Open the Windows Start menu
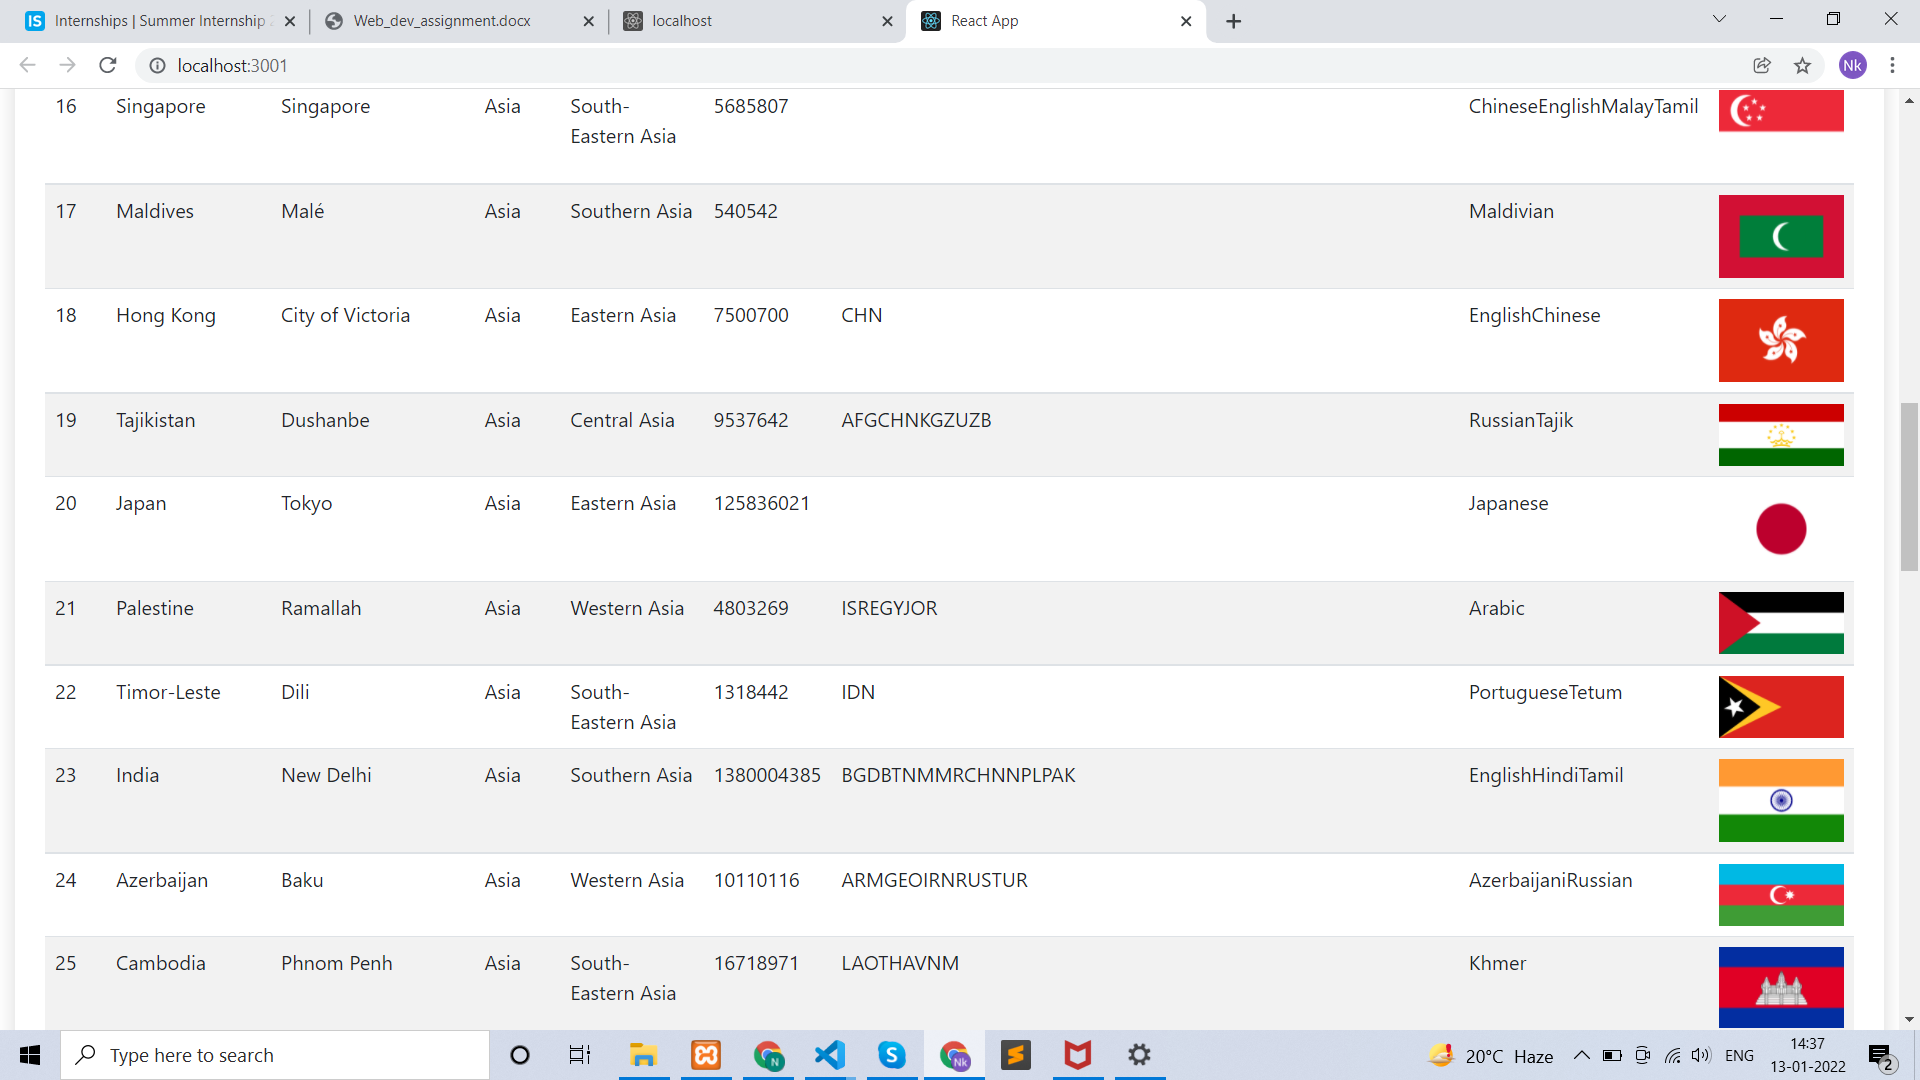This screenshot has height=1080, width=1920. [30, 1055]
